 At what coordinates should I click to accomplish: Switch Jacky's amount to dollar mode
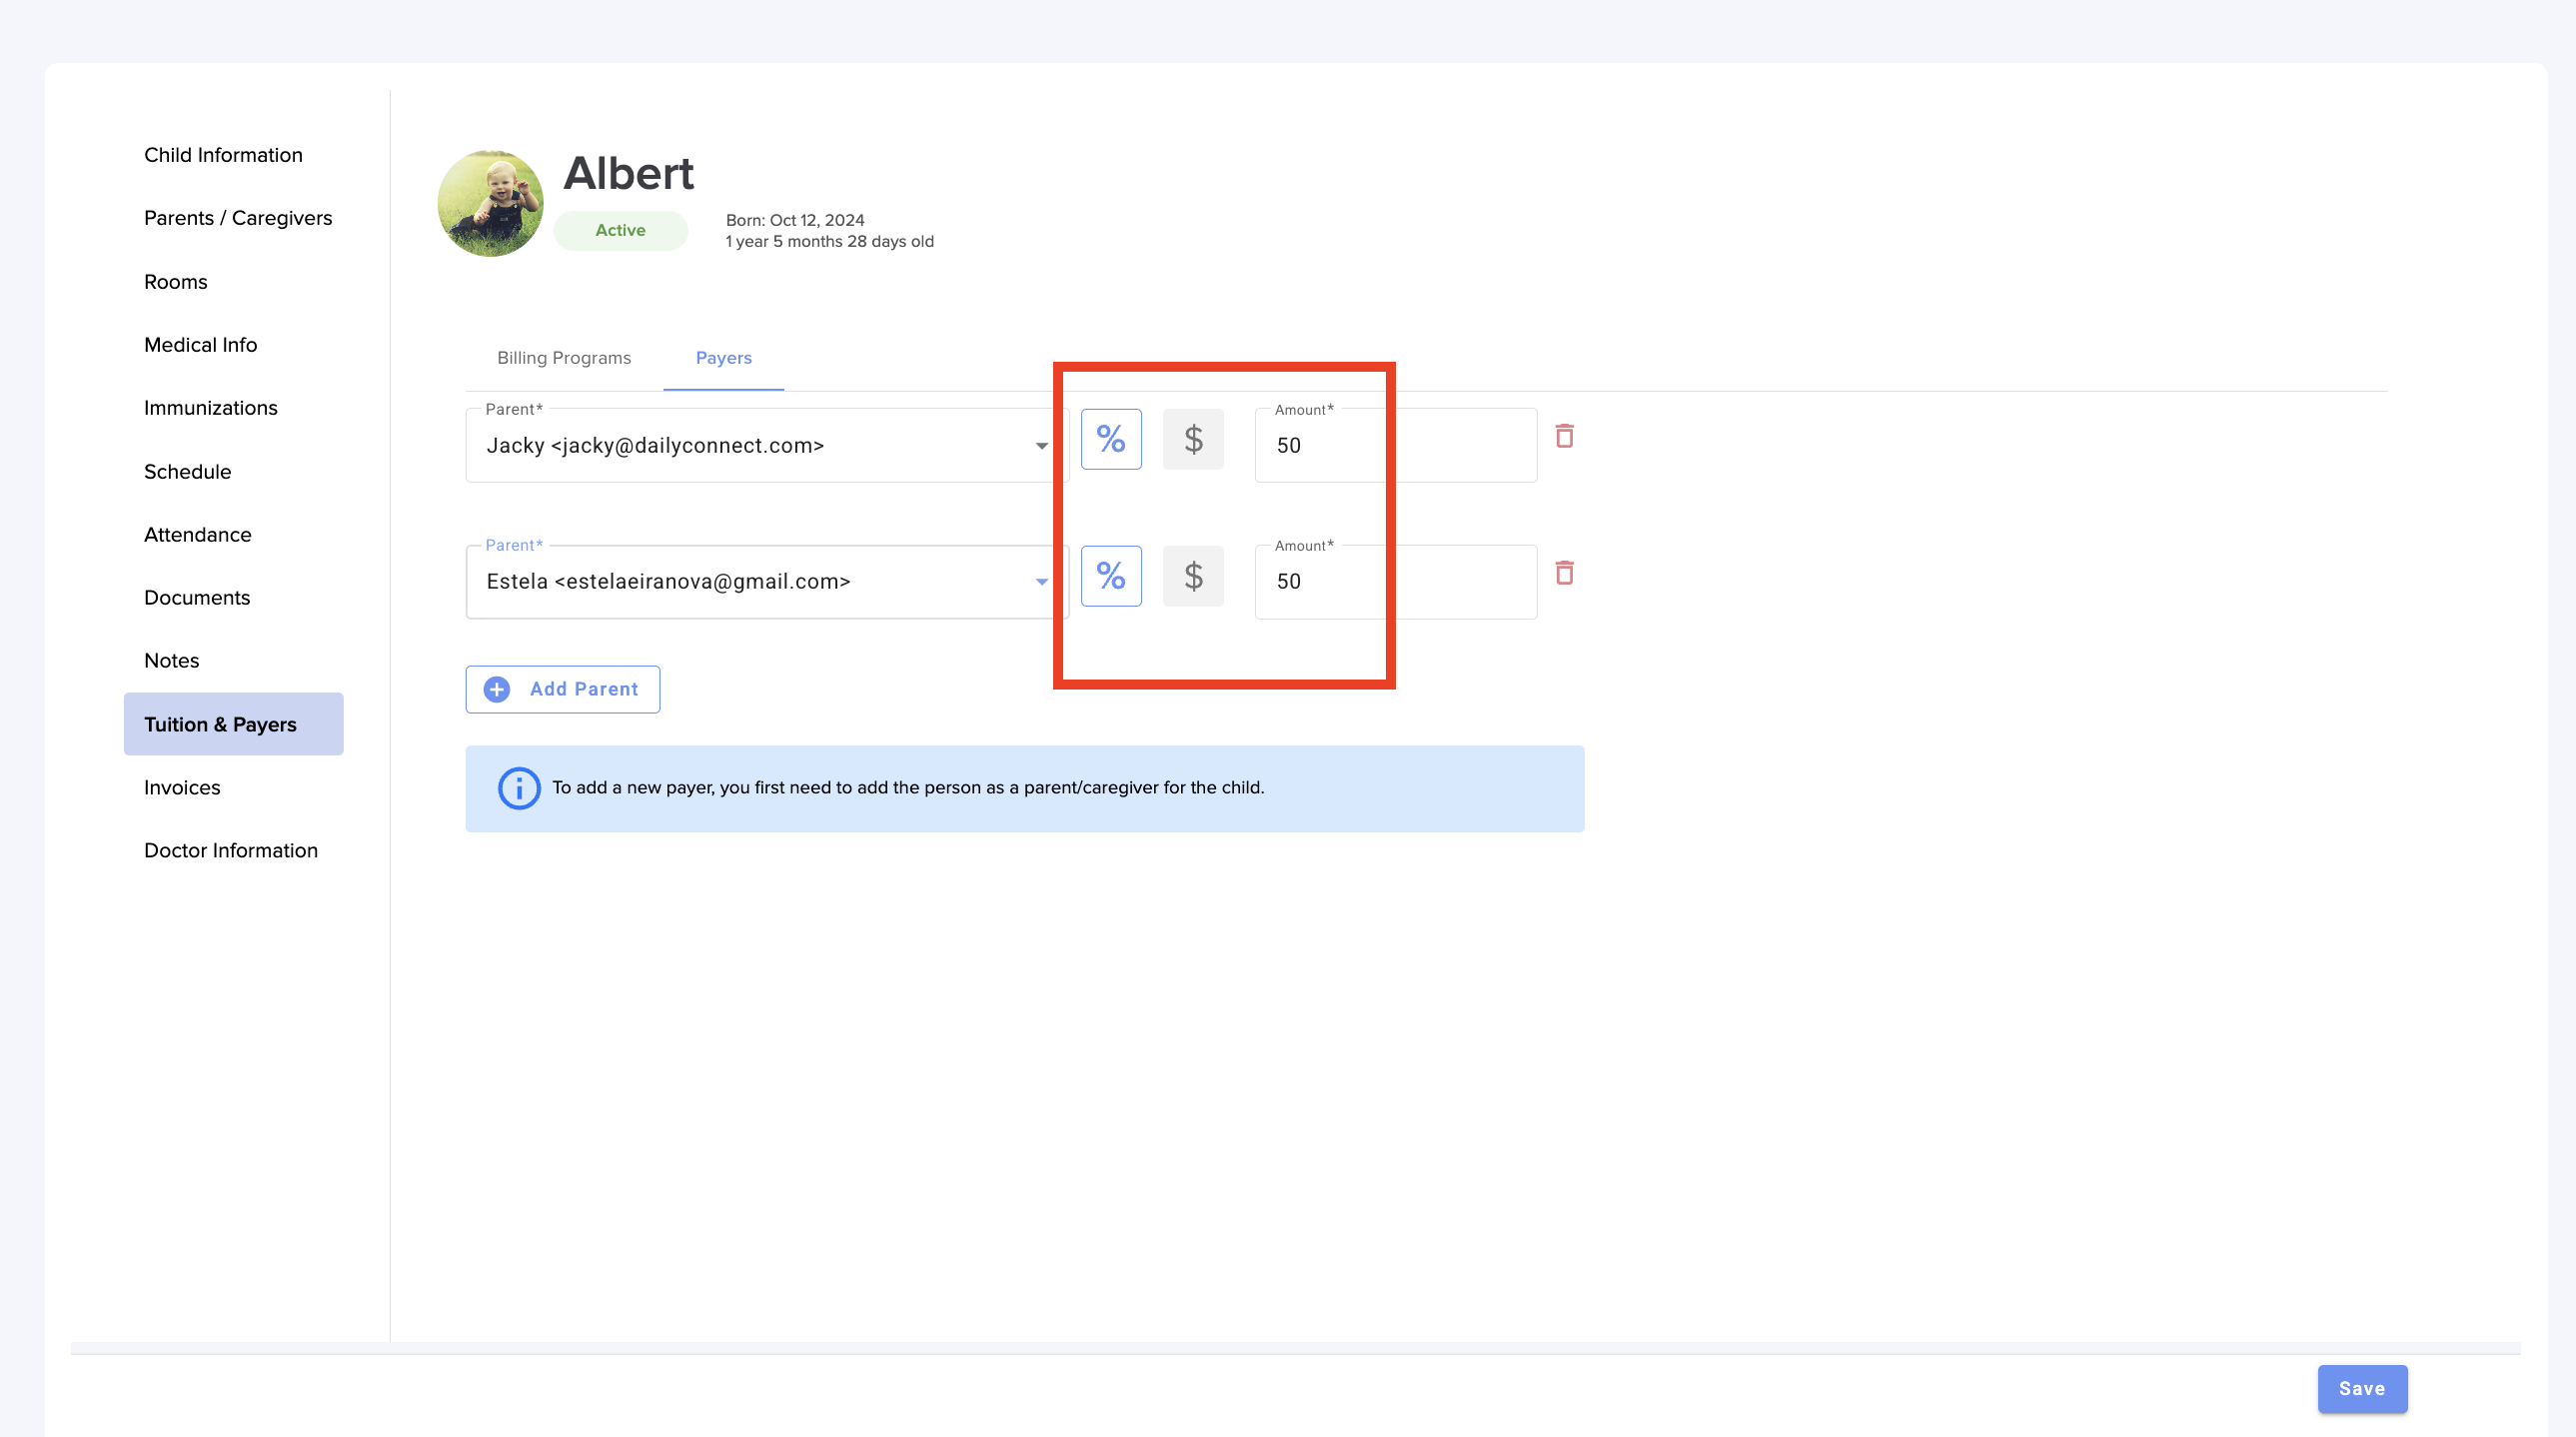coord(1192,439)
